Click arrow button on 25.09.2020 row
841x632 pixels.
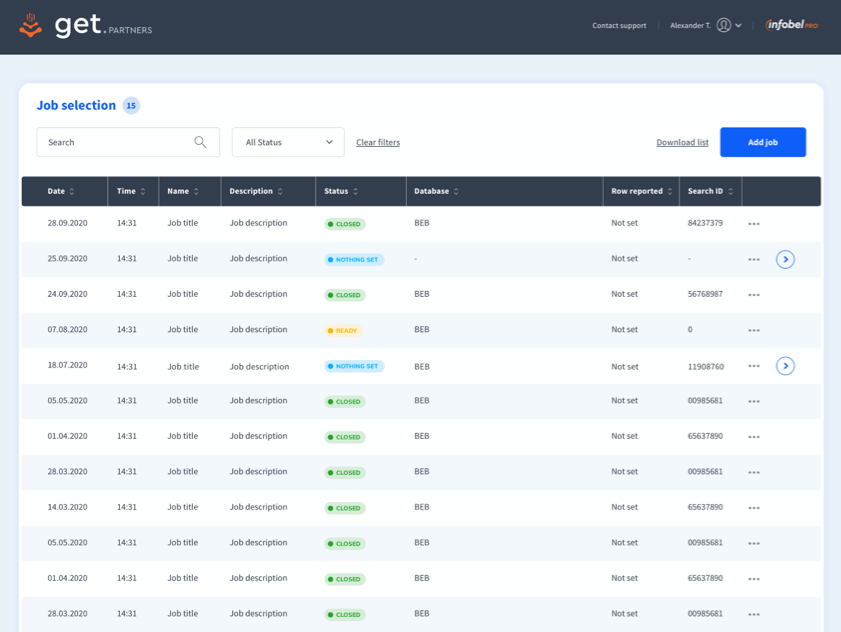tap(785, 259)
